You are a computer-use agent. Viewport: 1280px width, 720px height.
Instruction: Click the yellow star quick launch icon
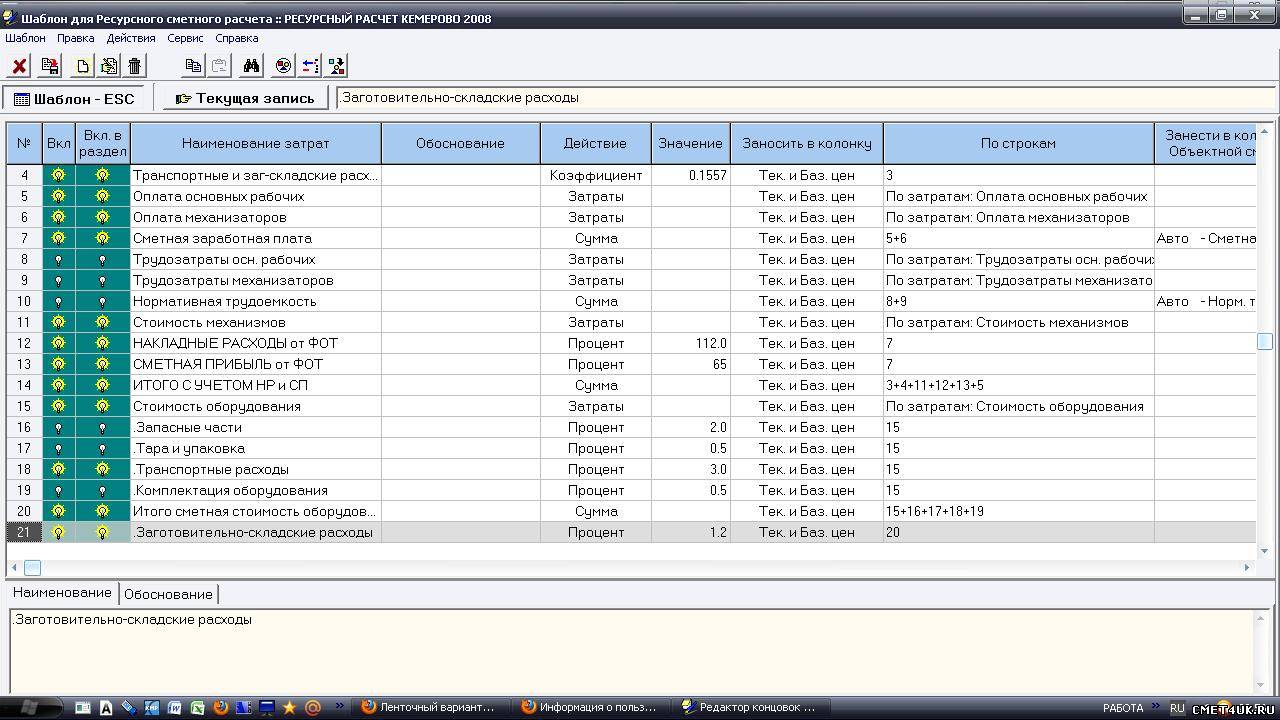coord(290,707)
